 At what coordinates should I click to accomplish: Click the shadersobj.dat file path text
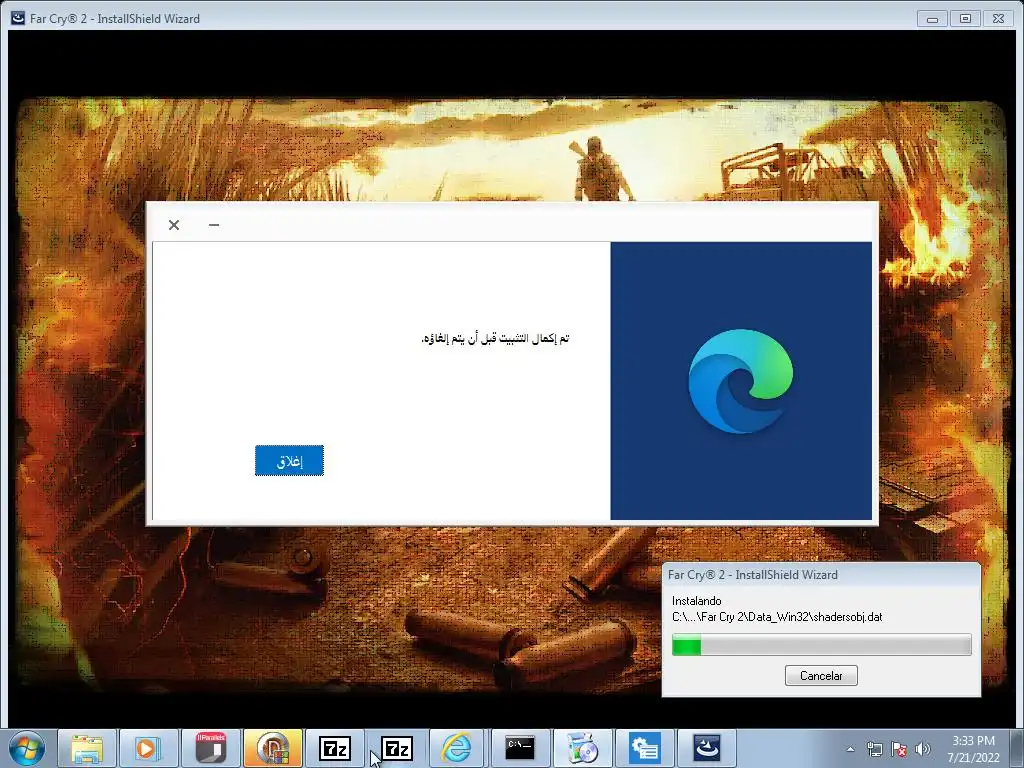coord(777,617)
